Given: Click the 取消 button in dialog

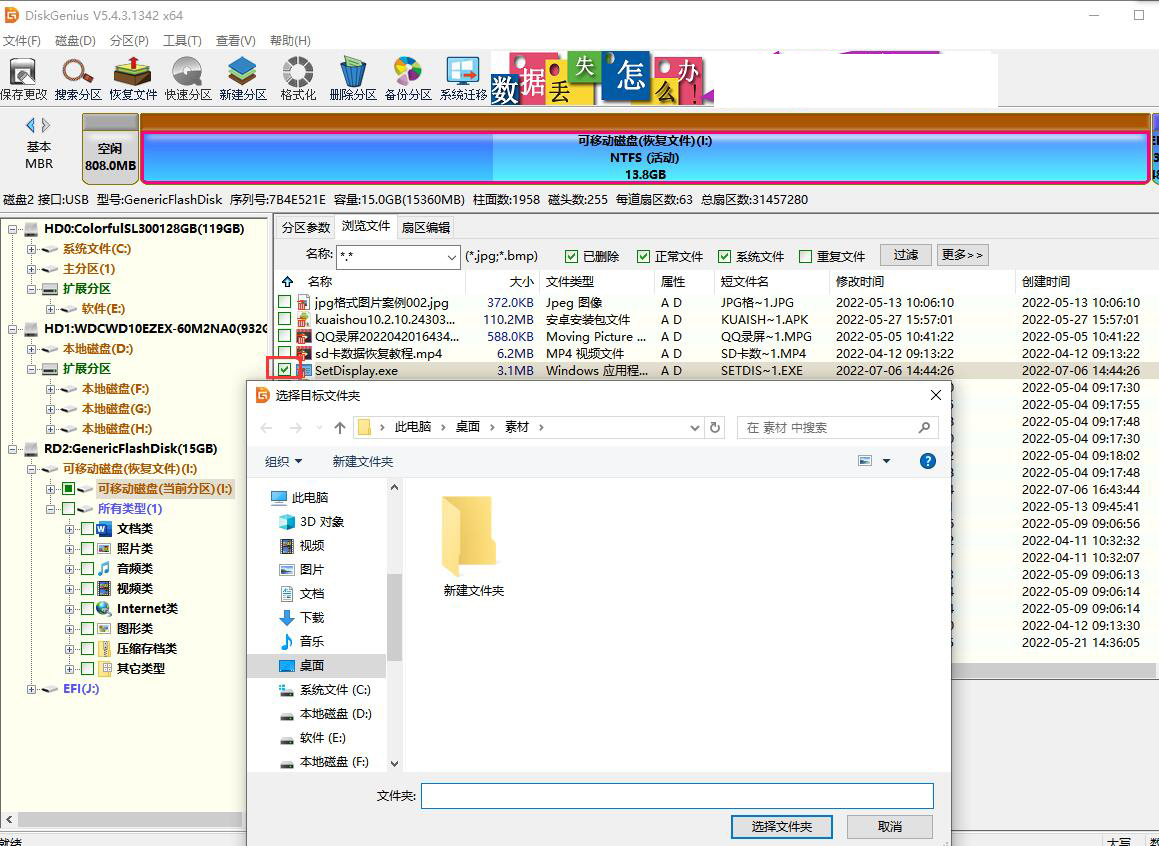Looking at the screenshot, I should click(x=889, y=827).
